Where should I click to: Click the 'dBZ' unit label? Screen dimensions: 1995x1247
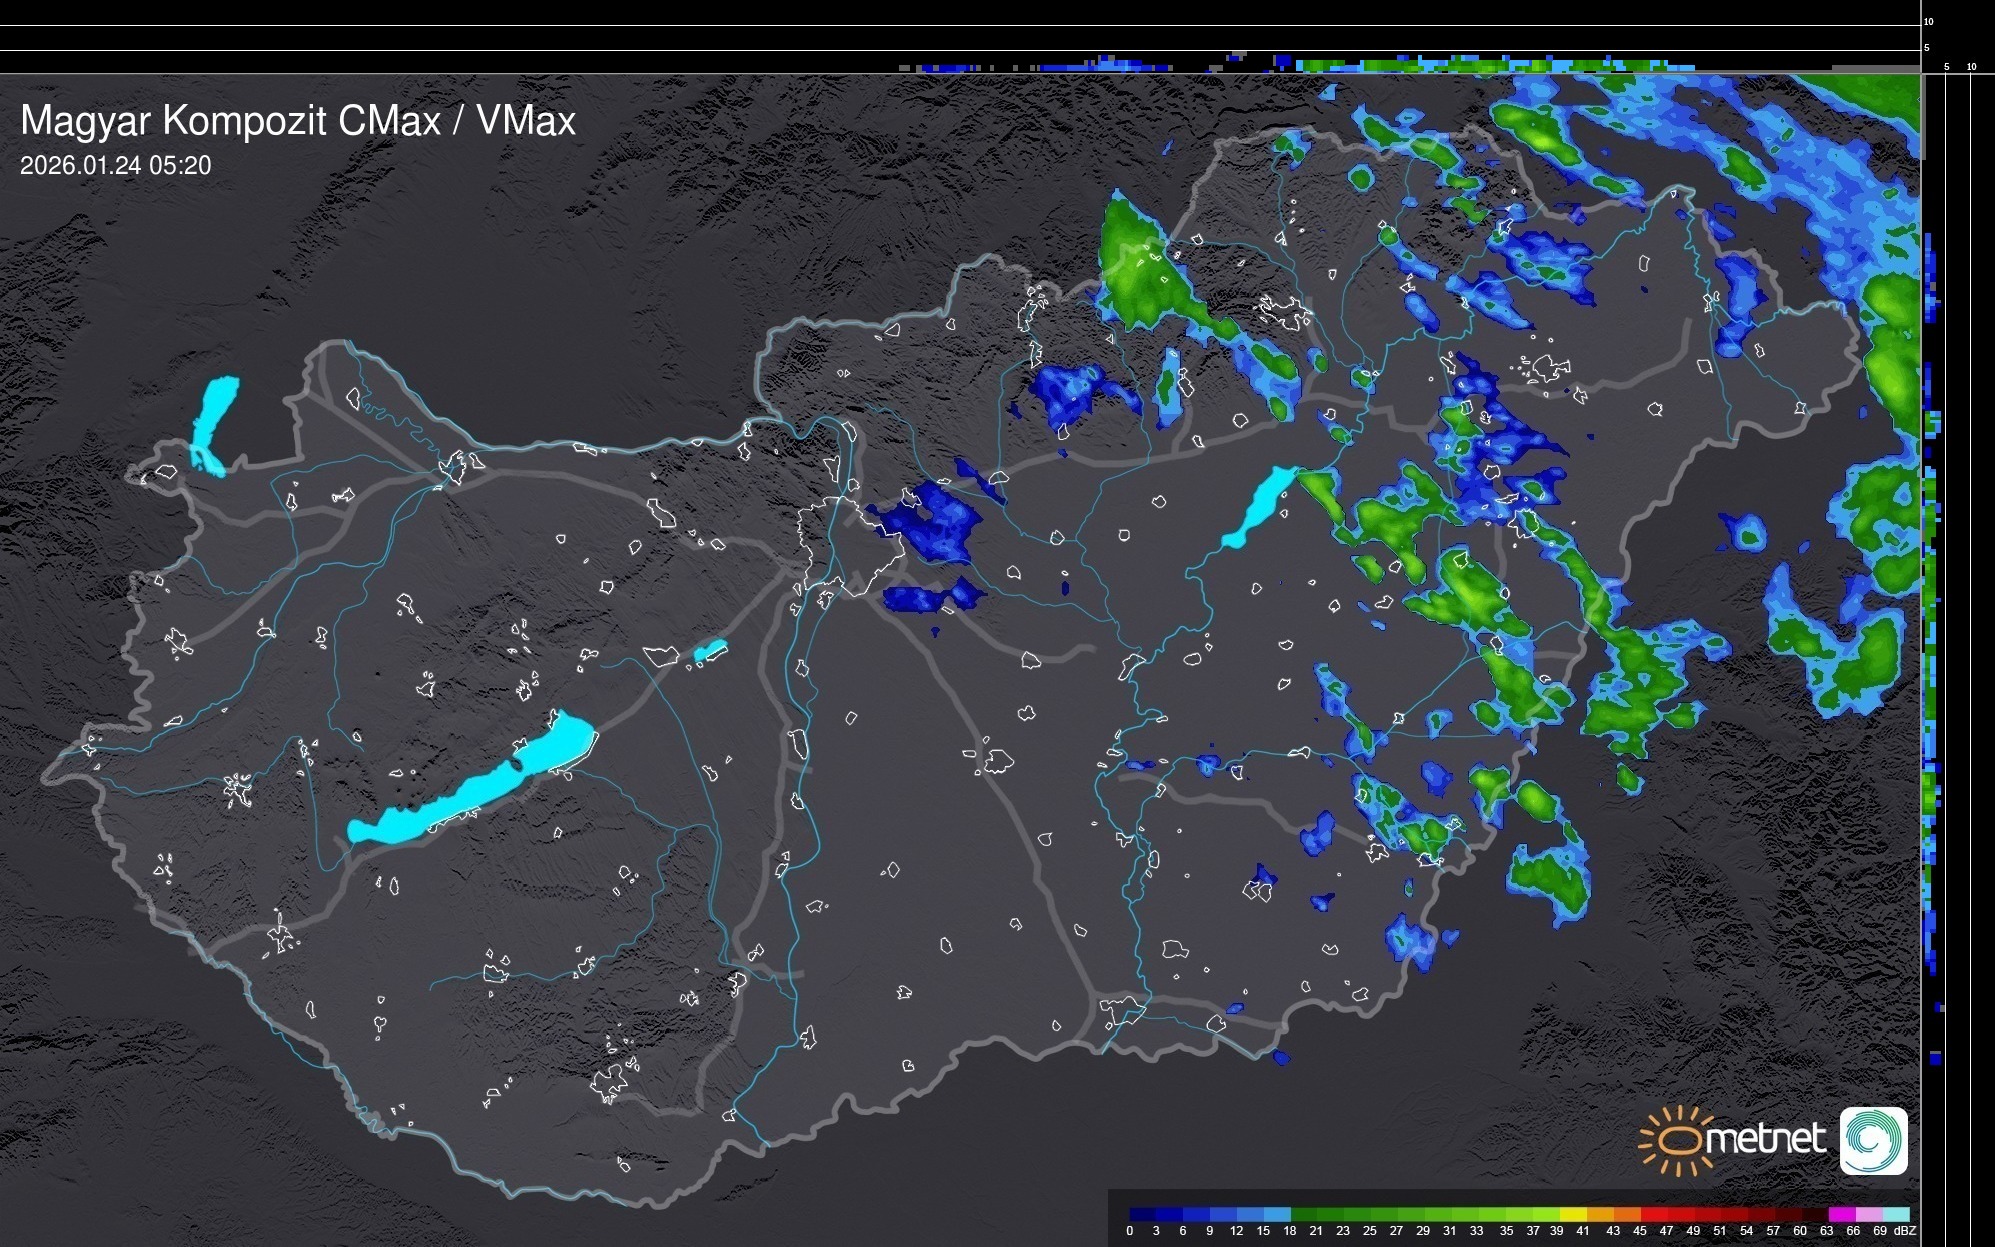pyautogui.click(x=1904, y=1231)
